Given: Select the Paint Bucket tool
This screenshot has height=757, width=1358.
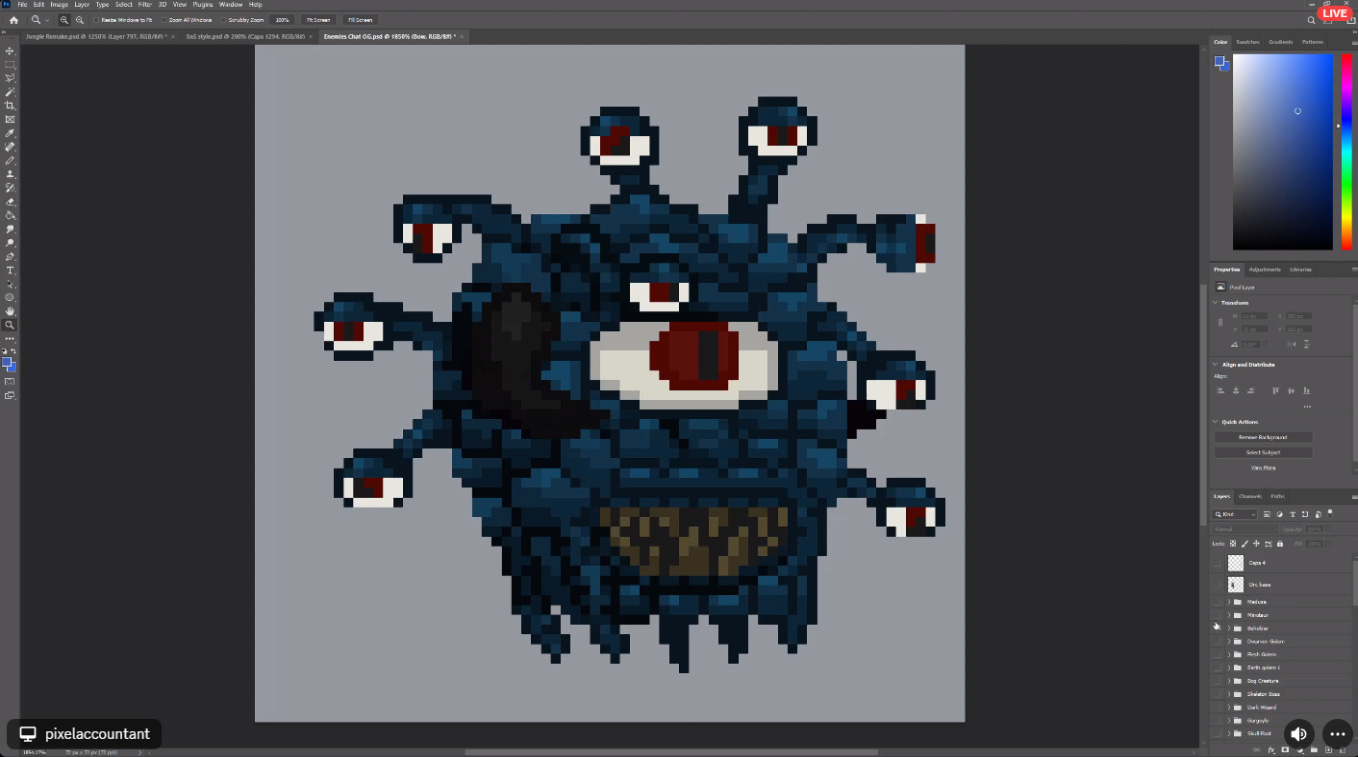Looking at the screenshot, I should coord(10,215).
